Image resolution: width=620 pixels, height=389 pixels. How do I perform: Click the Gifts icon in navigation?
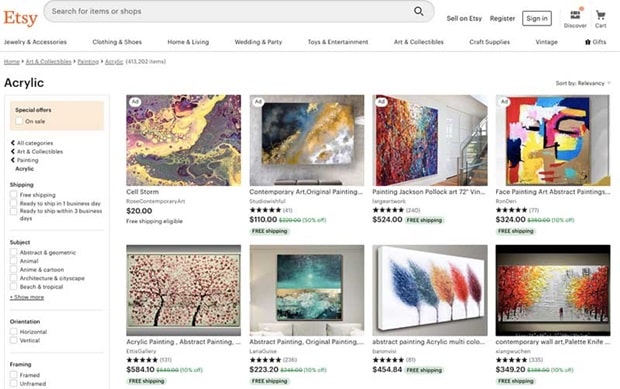tap(588, 42)
